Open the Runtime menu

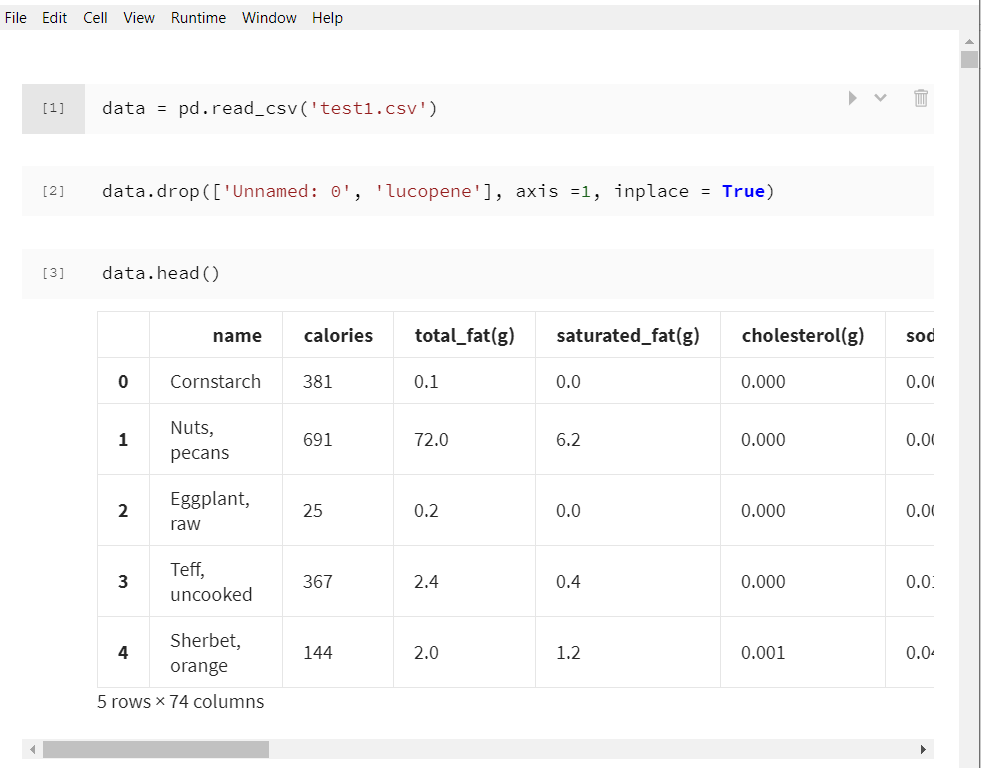click(x=198, y=18)
